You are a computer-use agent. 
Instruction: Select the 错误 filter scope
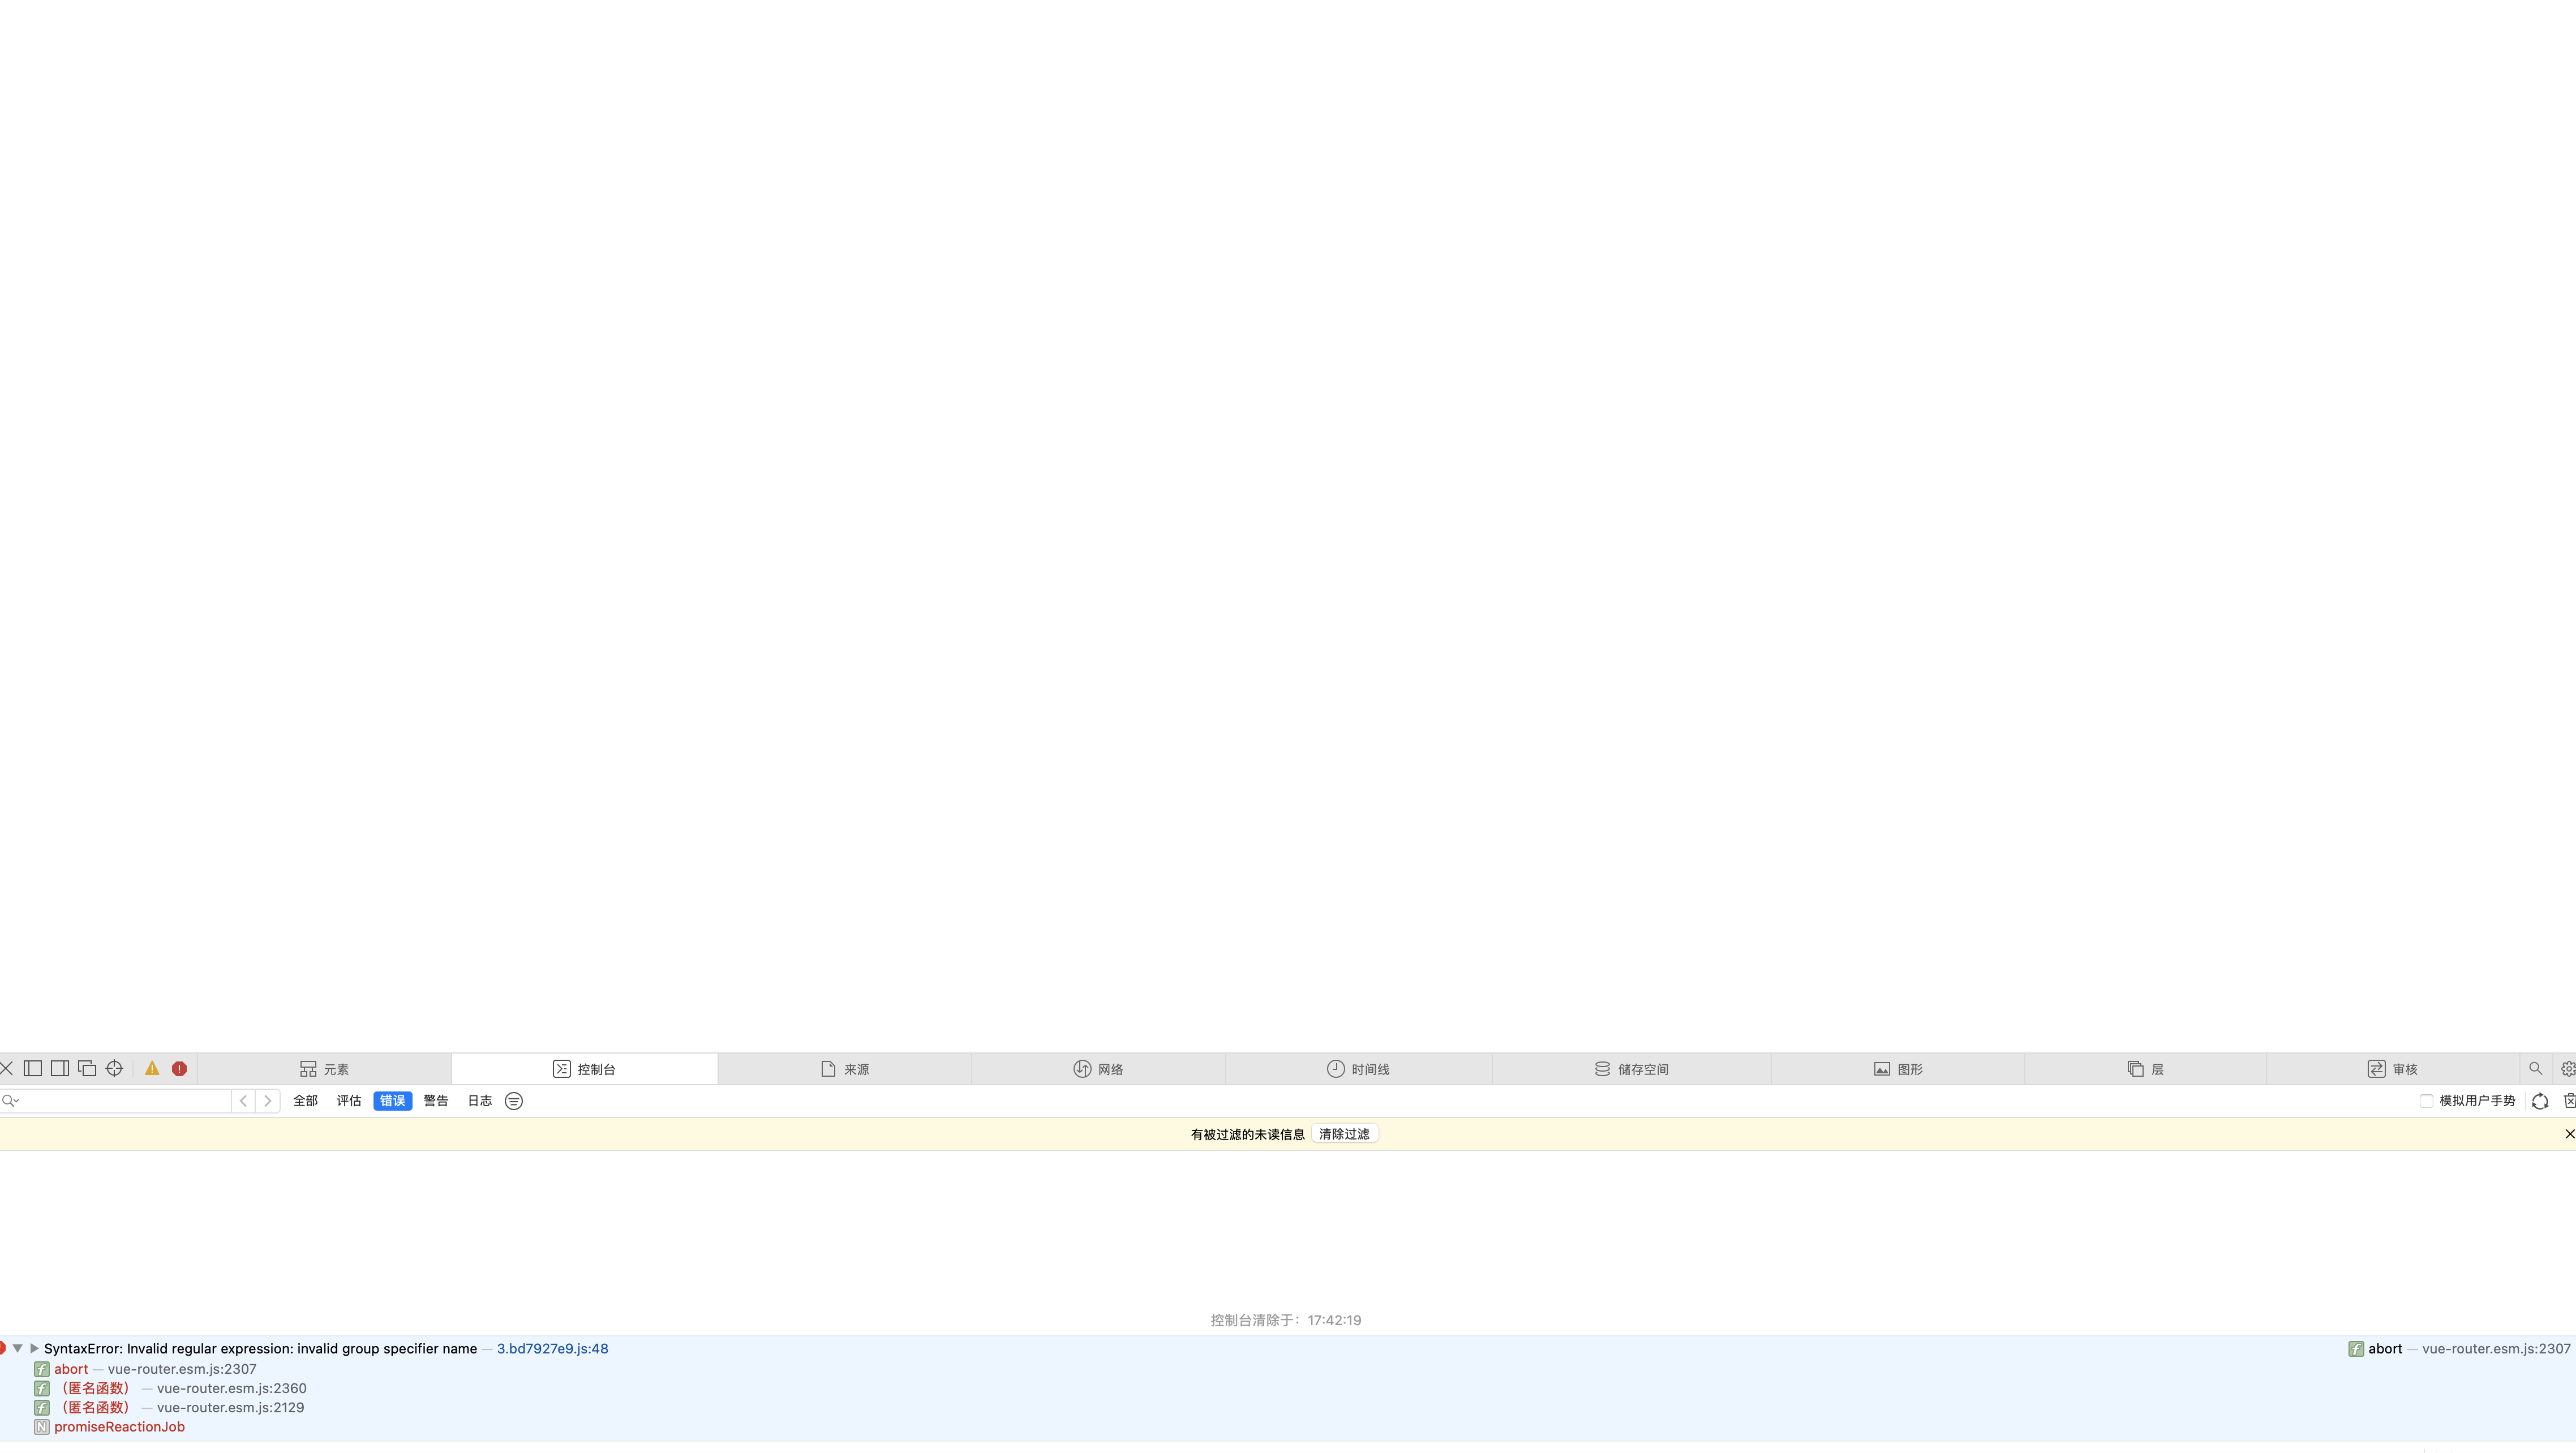click(x=392, y=1100)
